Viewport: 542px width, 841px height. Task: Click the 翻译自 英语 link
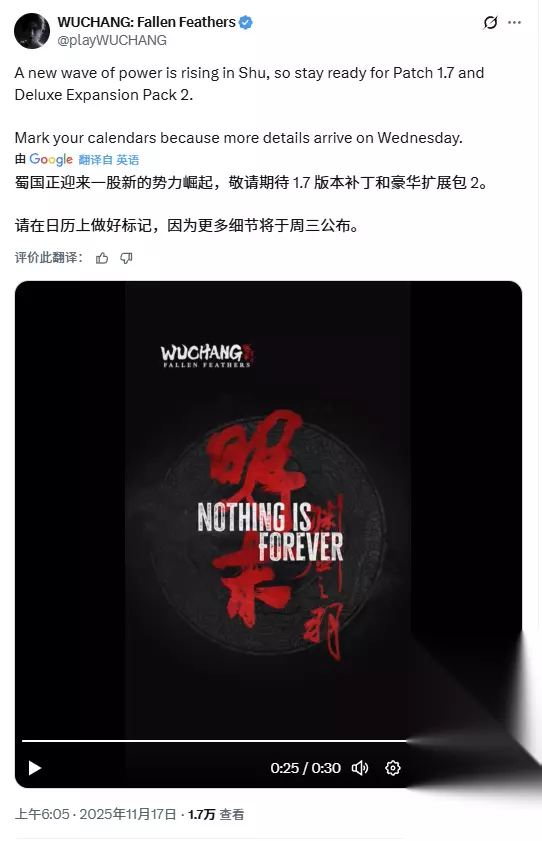[x=109, y=160]
